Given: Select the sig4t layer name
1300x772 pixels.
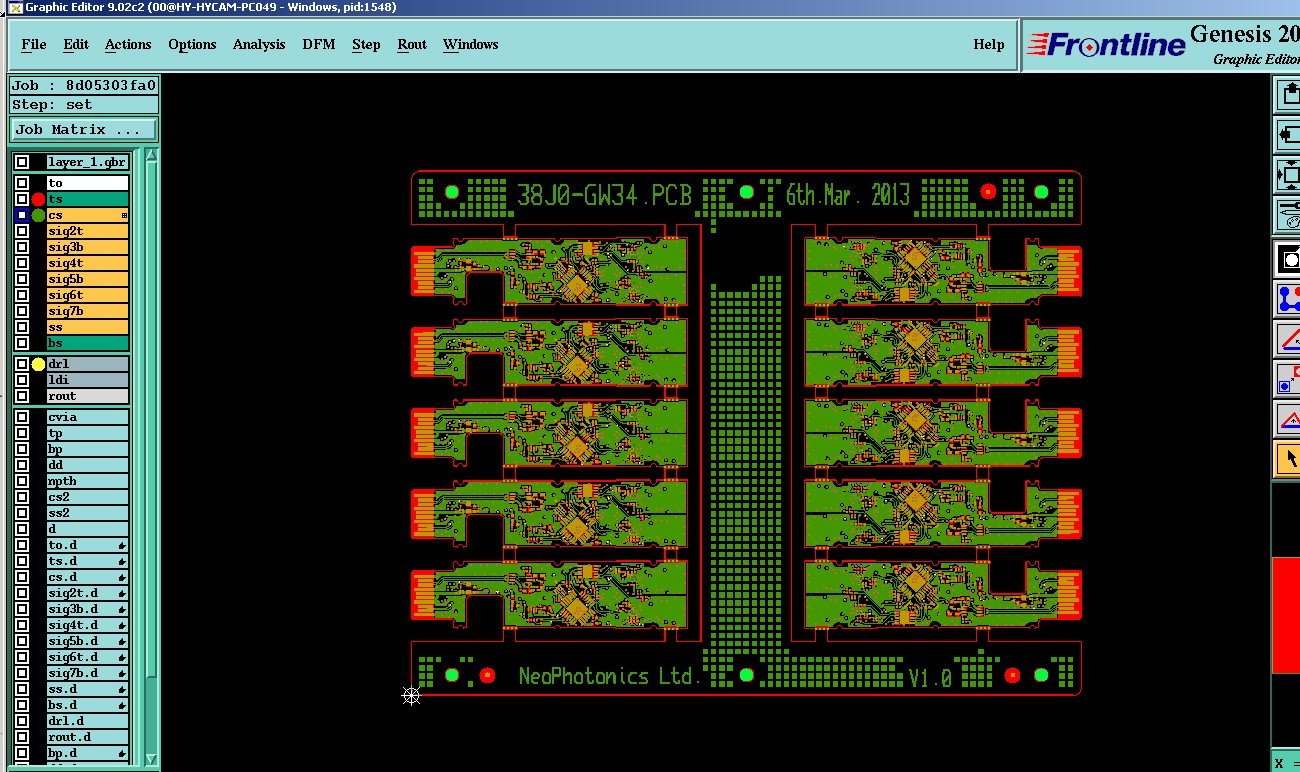Looking at the screenshot, I should coord(88,263).
